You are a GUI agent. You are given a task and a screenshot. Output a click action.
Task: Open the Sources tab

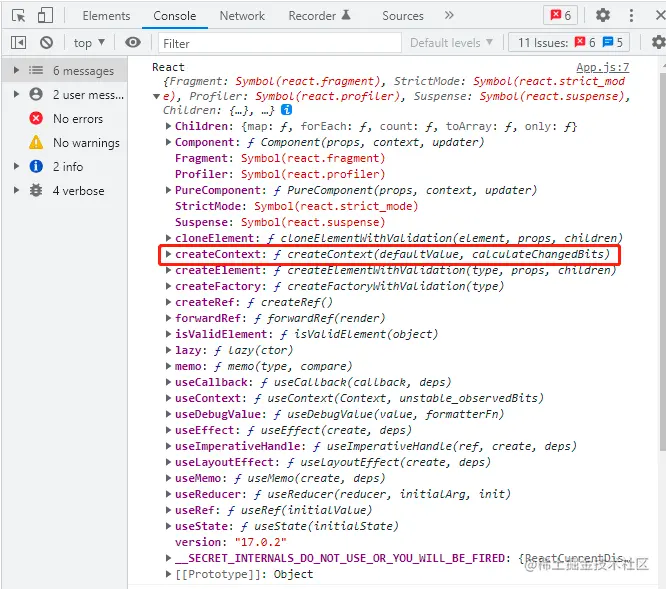(403, 16)
